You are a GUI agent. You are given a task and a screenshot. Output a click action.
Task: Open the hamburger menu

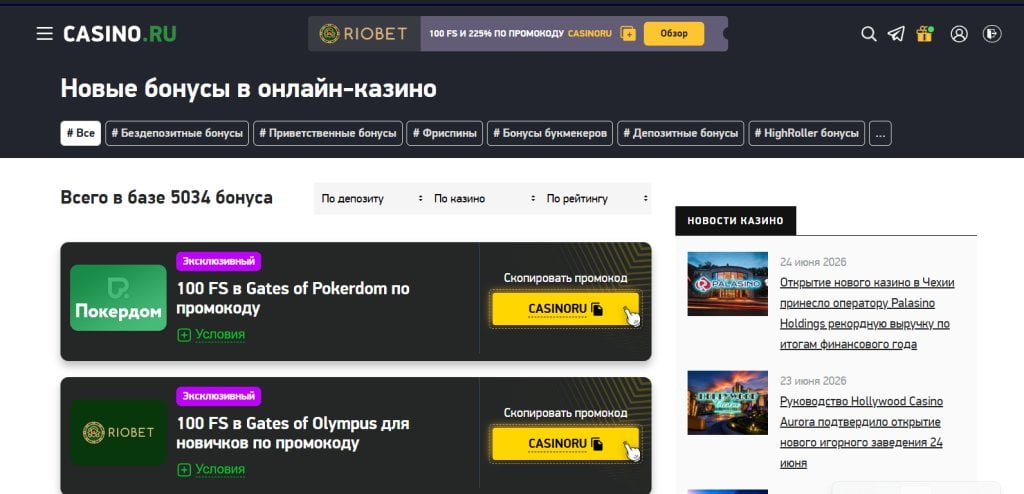pos(44,34)
